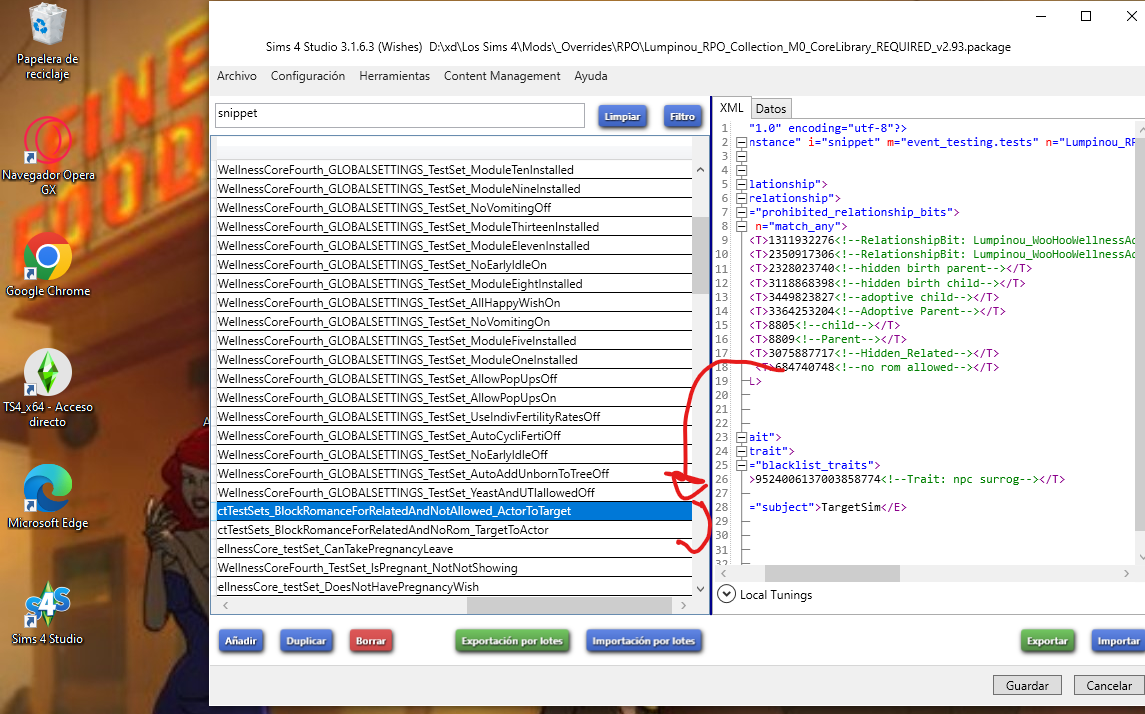This screenshot has height=714, width=1145.
Task: Collapse the XML node on line 2
Action: (741, 142)
